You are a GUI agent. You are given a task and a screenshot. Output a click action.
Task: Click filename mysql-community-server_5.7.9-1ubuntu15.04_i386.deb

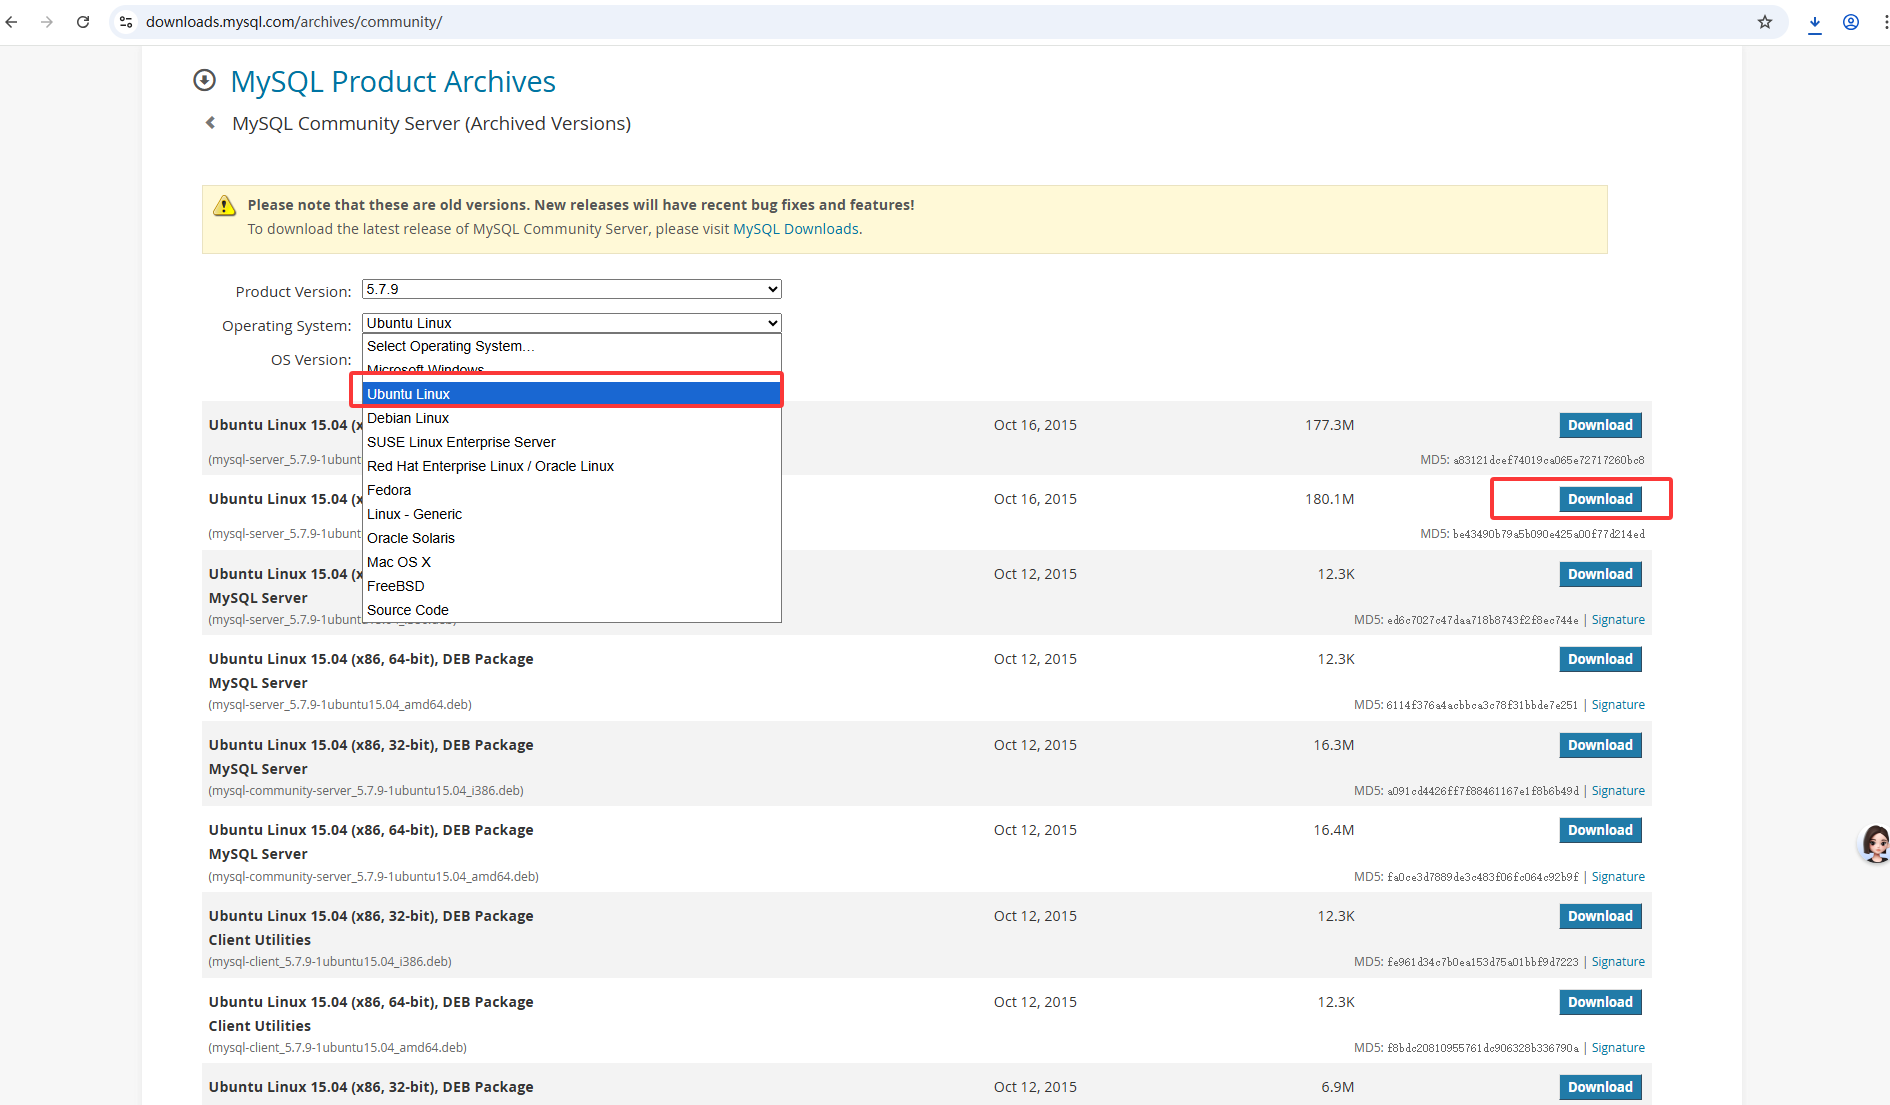click(x=366, y=791)
